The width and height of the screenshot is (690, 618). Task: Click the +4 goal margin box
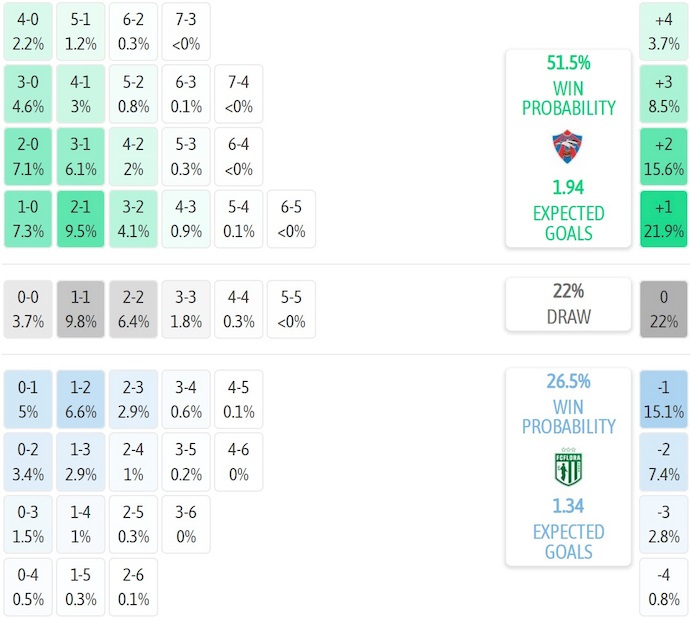pos(664,30)
